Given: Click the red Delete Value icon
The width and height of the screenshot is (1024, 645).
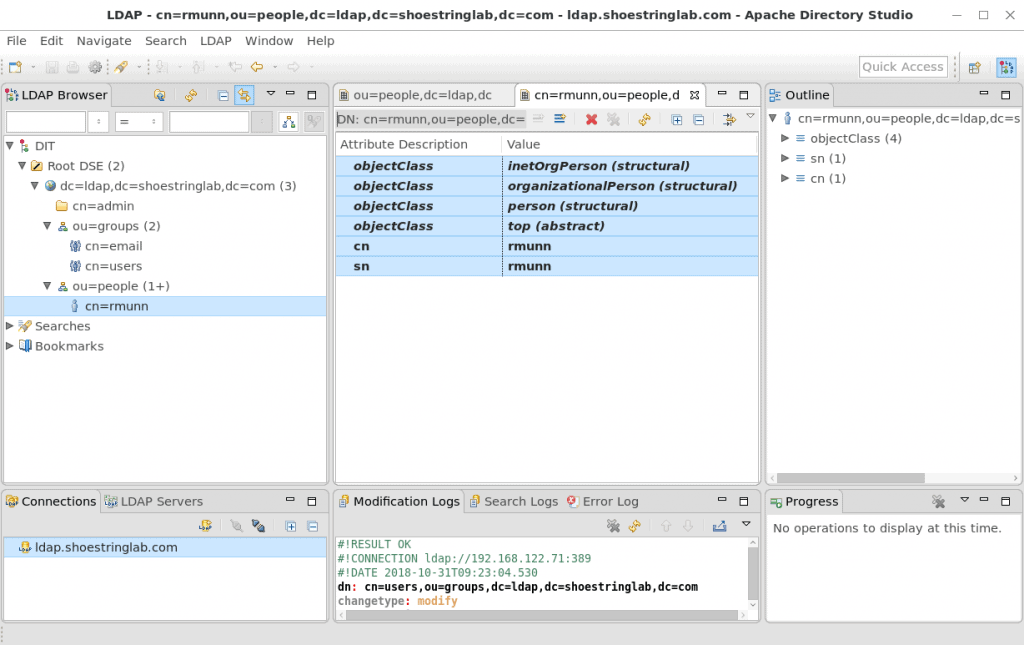Looking at the screenshot, I should pos(591,119).
